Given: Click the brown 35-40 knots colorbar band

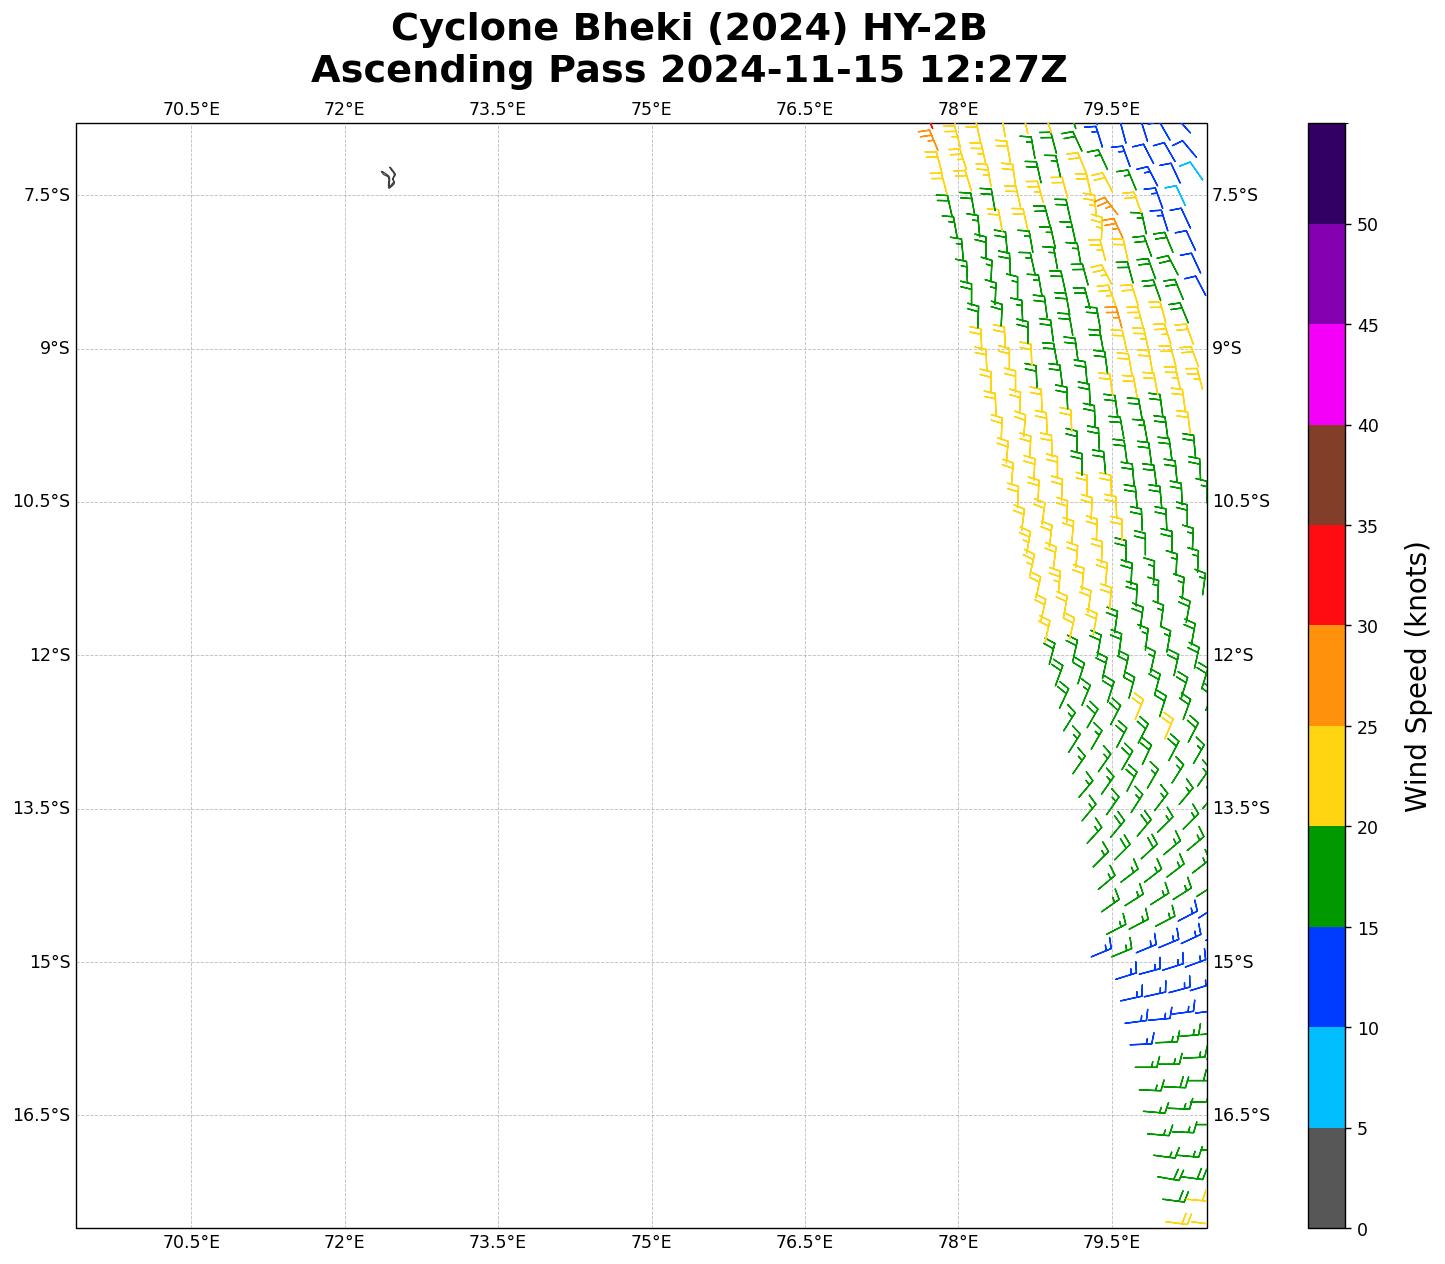Looking at the screenshot, I should [1327, 475].
